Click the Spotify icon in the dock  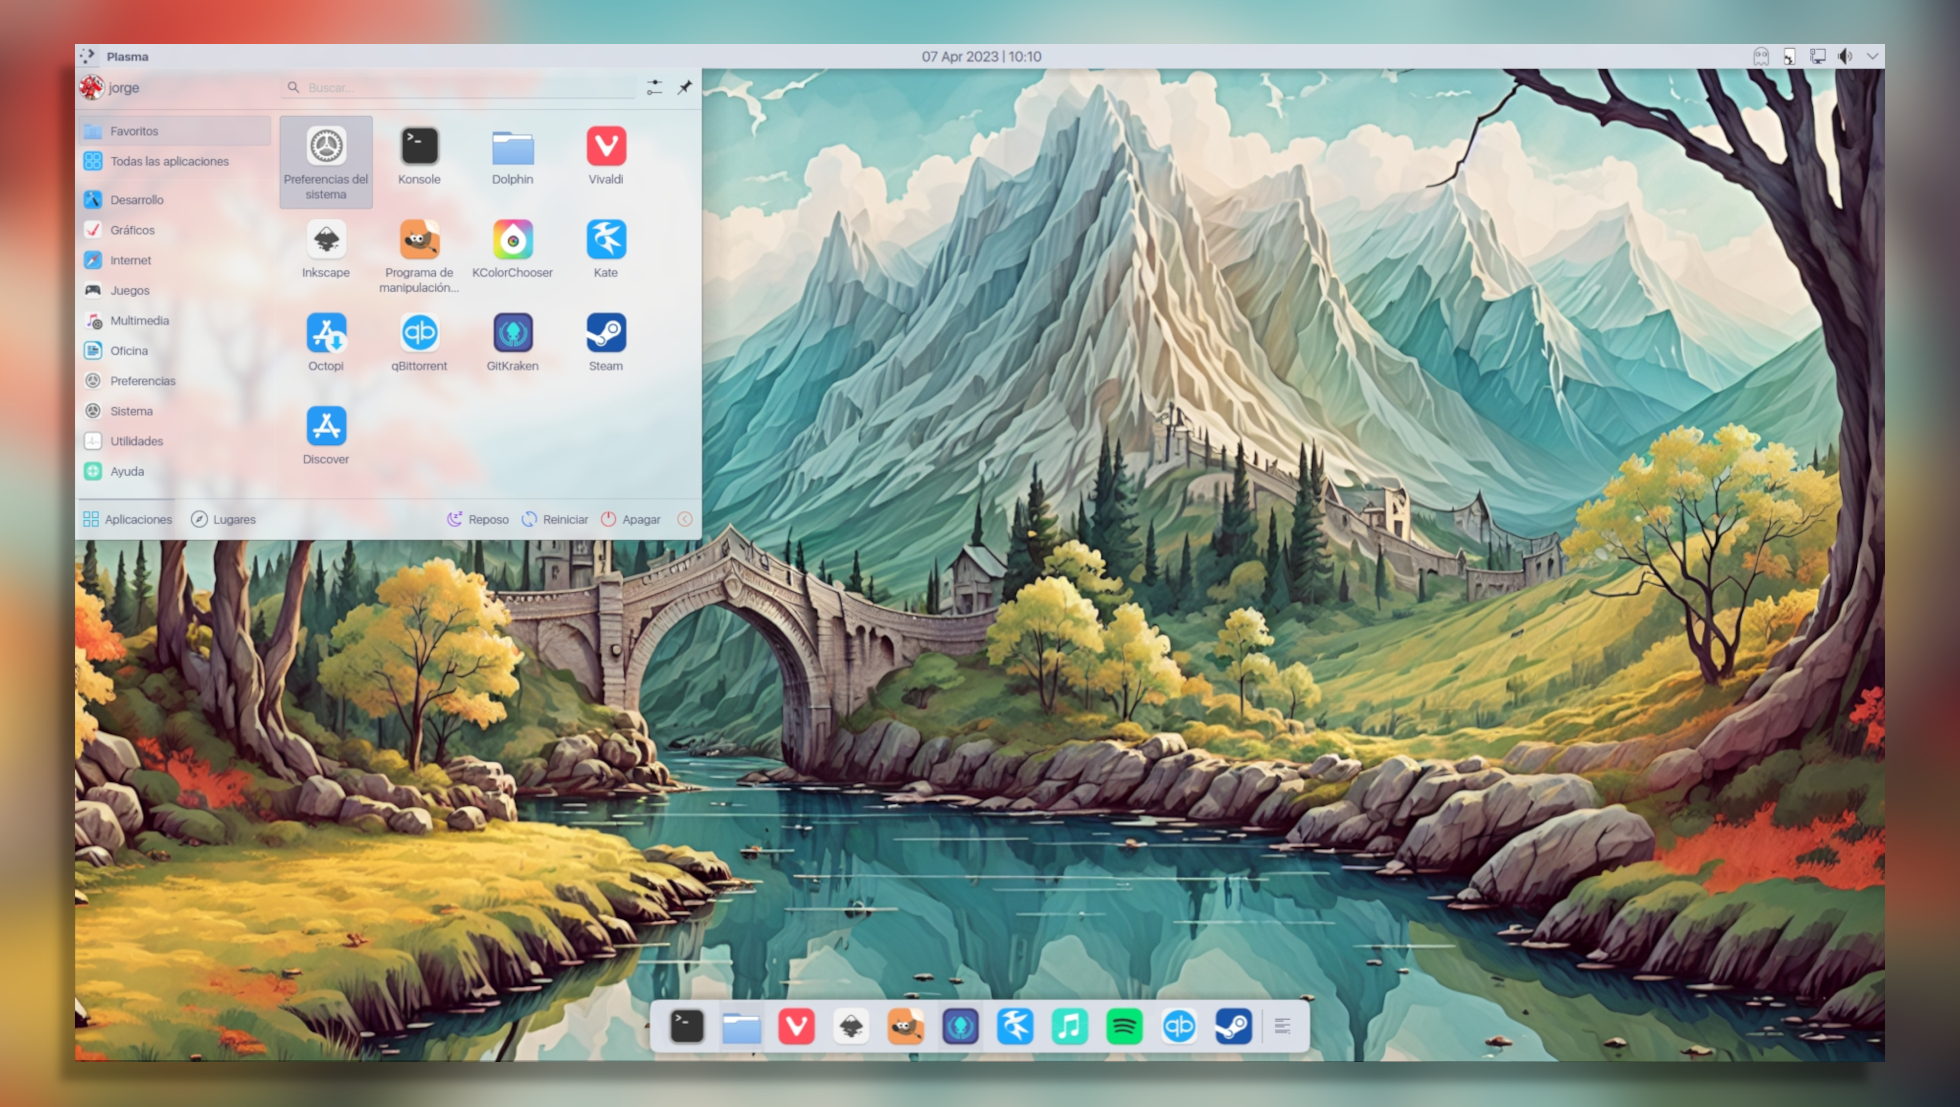coord(1124,1026)
